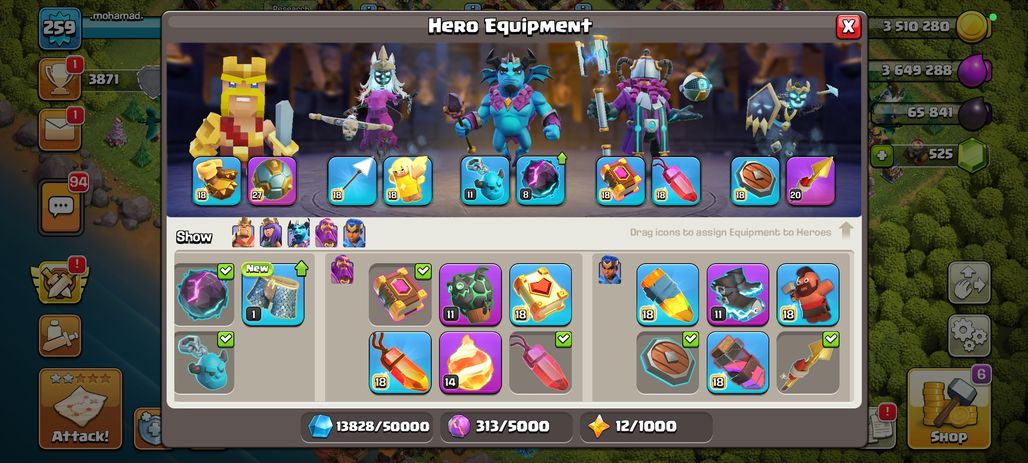Collapse panel with the gray up arrow
The image size is (1028, 463).
pos(845,230)
